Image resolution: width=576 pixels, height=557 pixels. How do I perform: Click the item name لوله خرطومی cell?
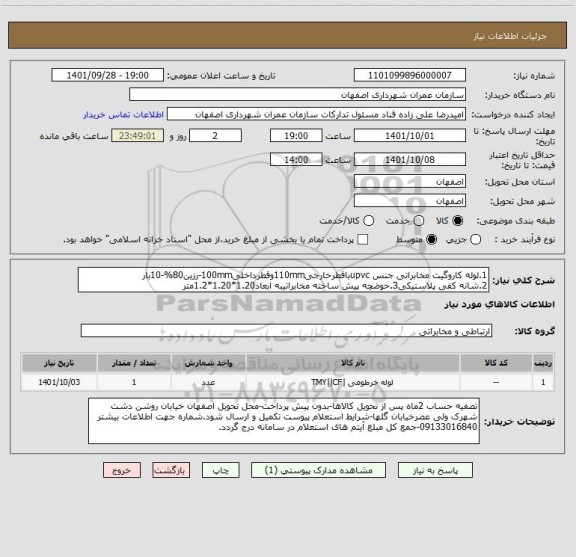point(353,382)
